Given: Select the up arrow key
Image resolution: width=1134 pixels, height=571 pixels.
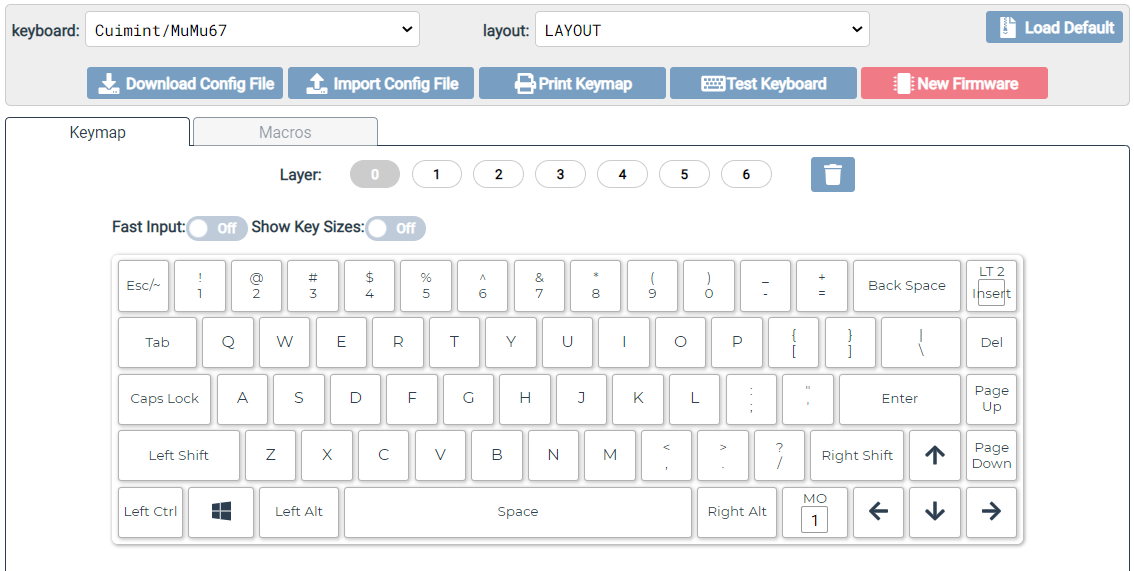Looking at the screenshot, I should (935, 456).
